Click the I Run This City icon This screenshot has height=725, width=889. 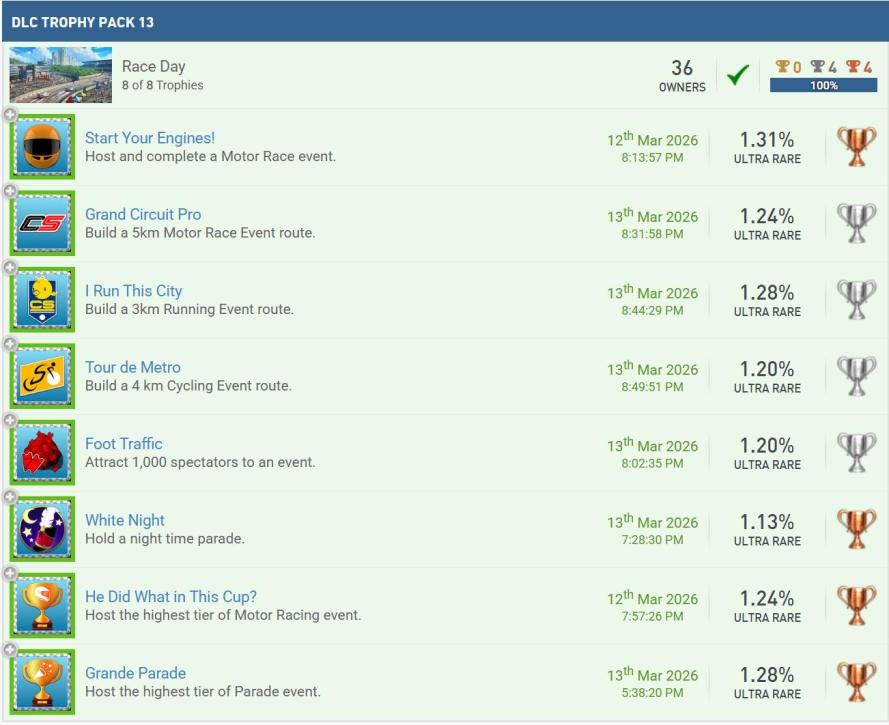42,300
